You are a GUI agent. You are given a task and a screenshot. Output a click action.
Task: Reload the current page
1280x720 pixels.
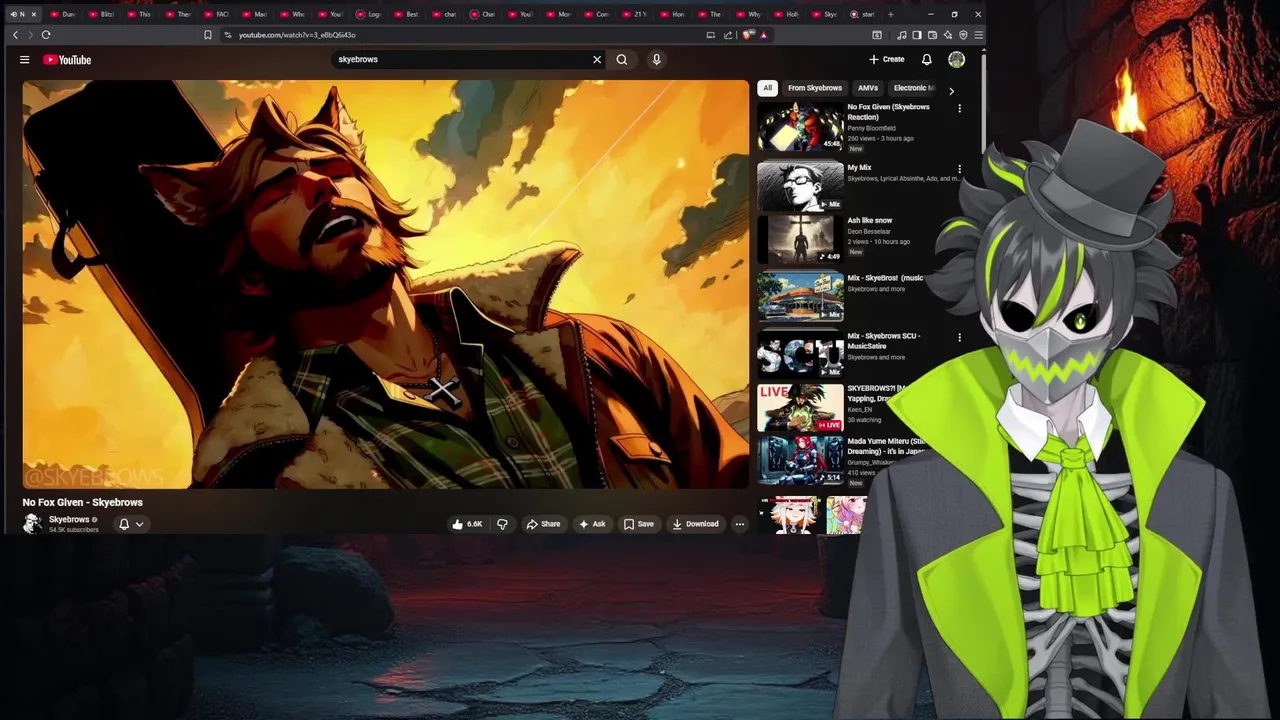46,35
